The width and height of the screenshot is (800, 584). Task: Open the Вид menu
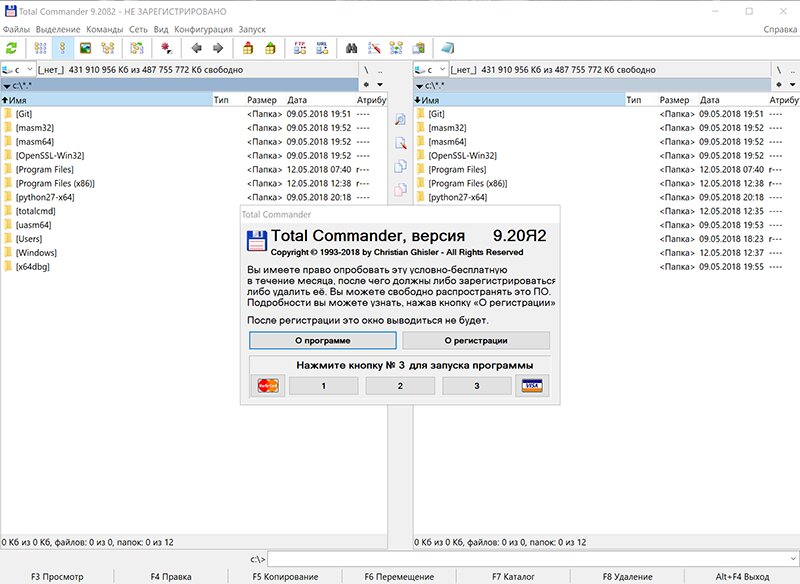point(161,30)
